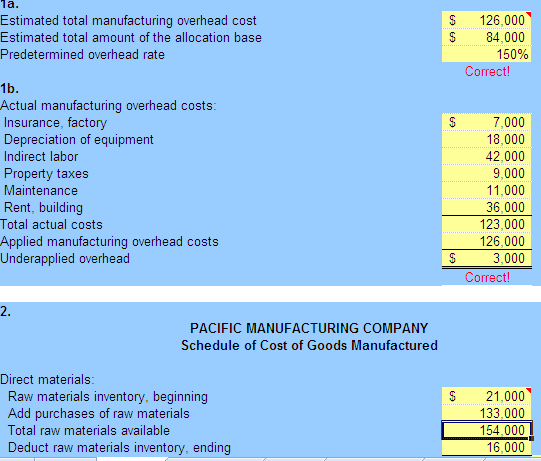Click the '1b.' section heading
Screen dimensions: 541x461
tap(10, 89)
